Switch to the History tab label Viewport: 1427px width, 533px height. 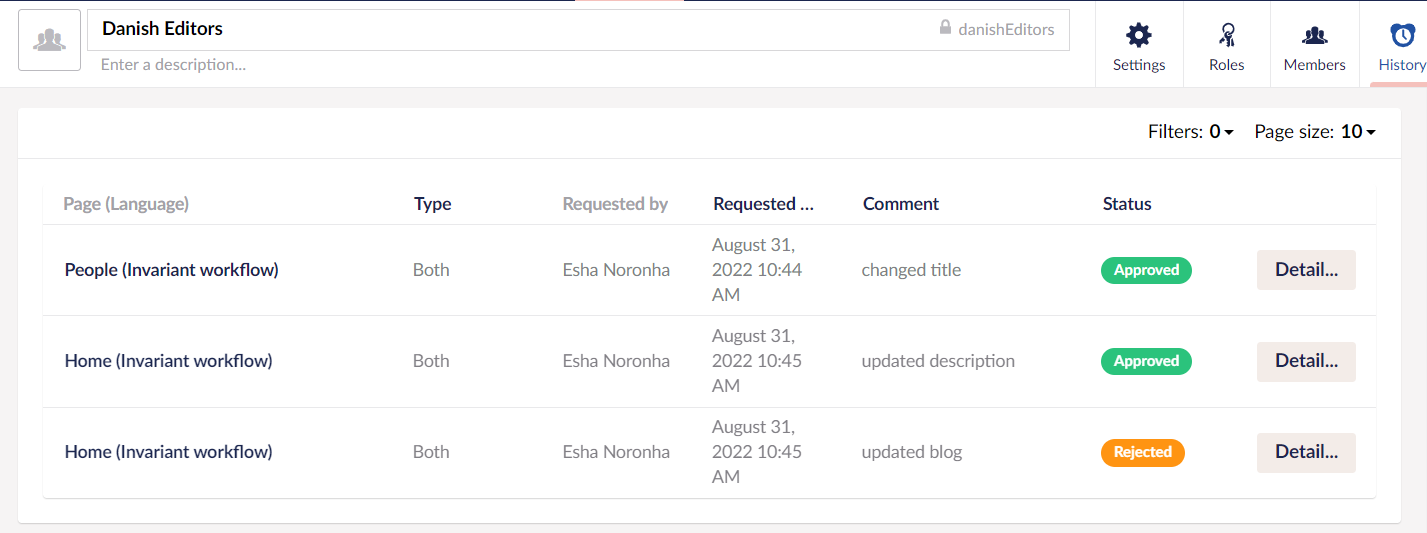[1402, 65]
